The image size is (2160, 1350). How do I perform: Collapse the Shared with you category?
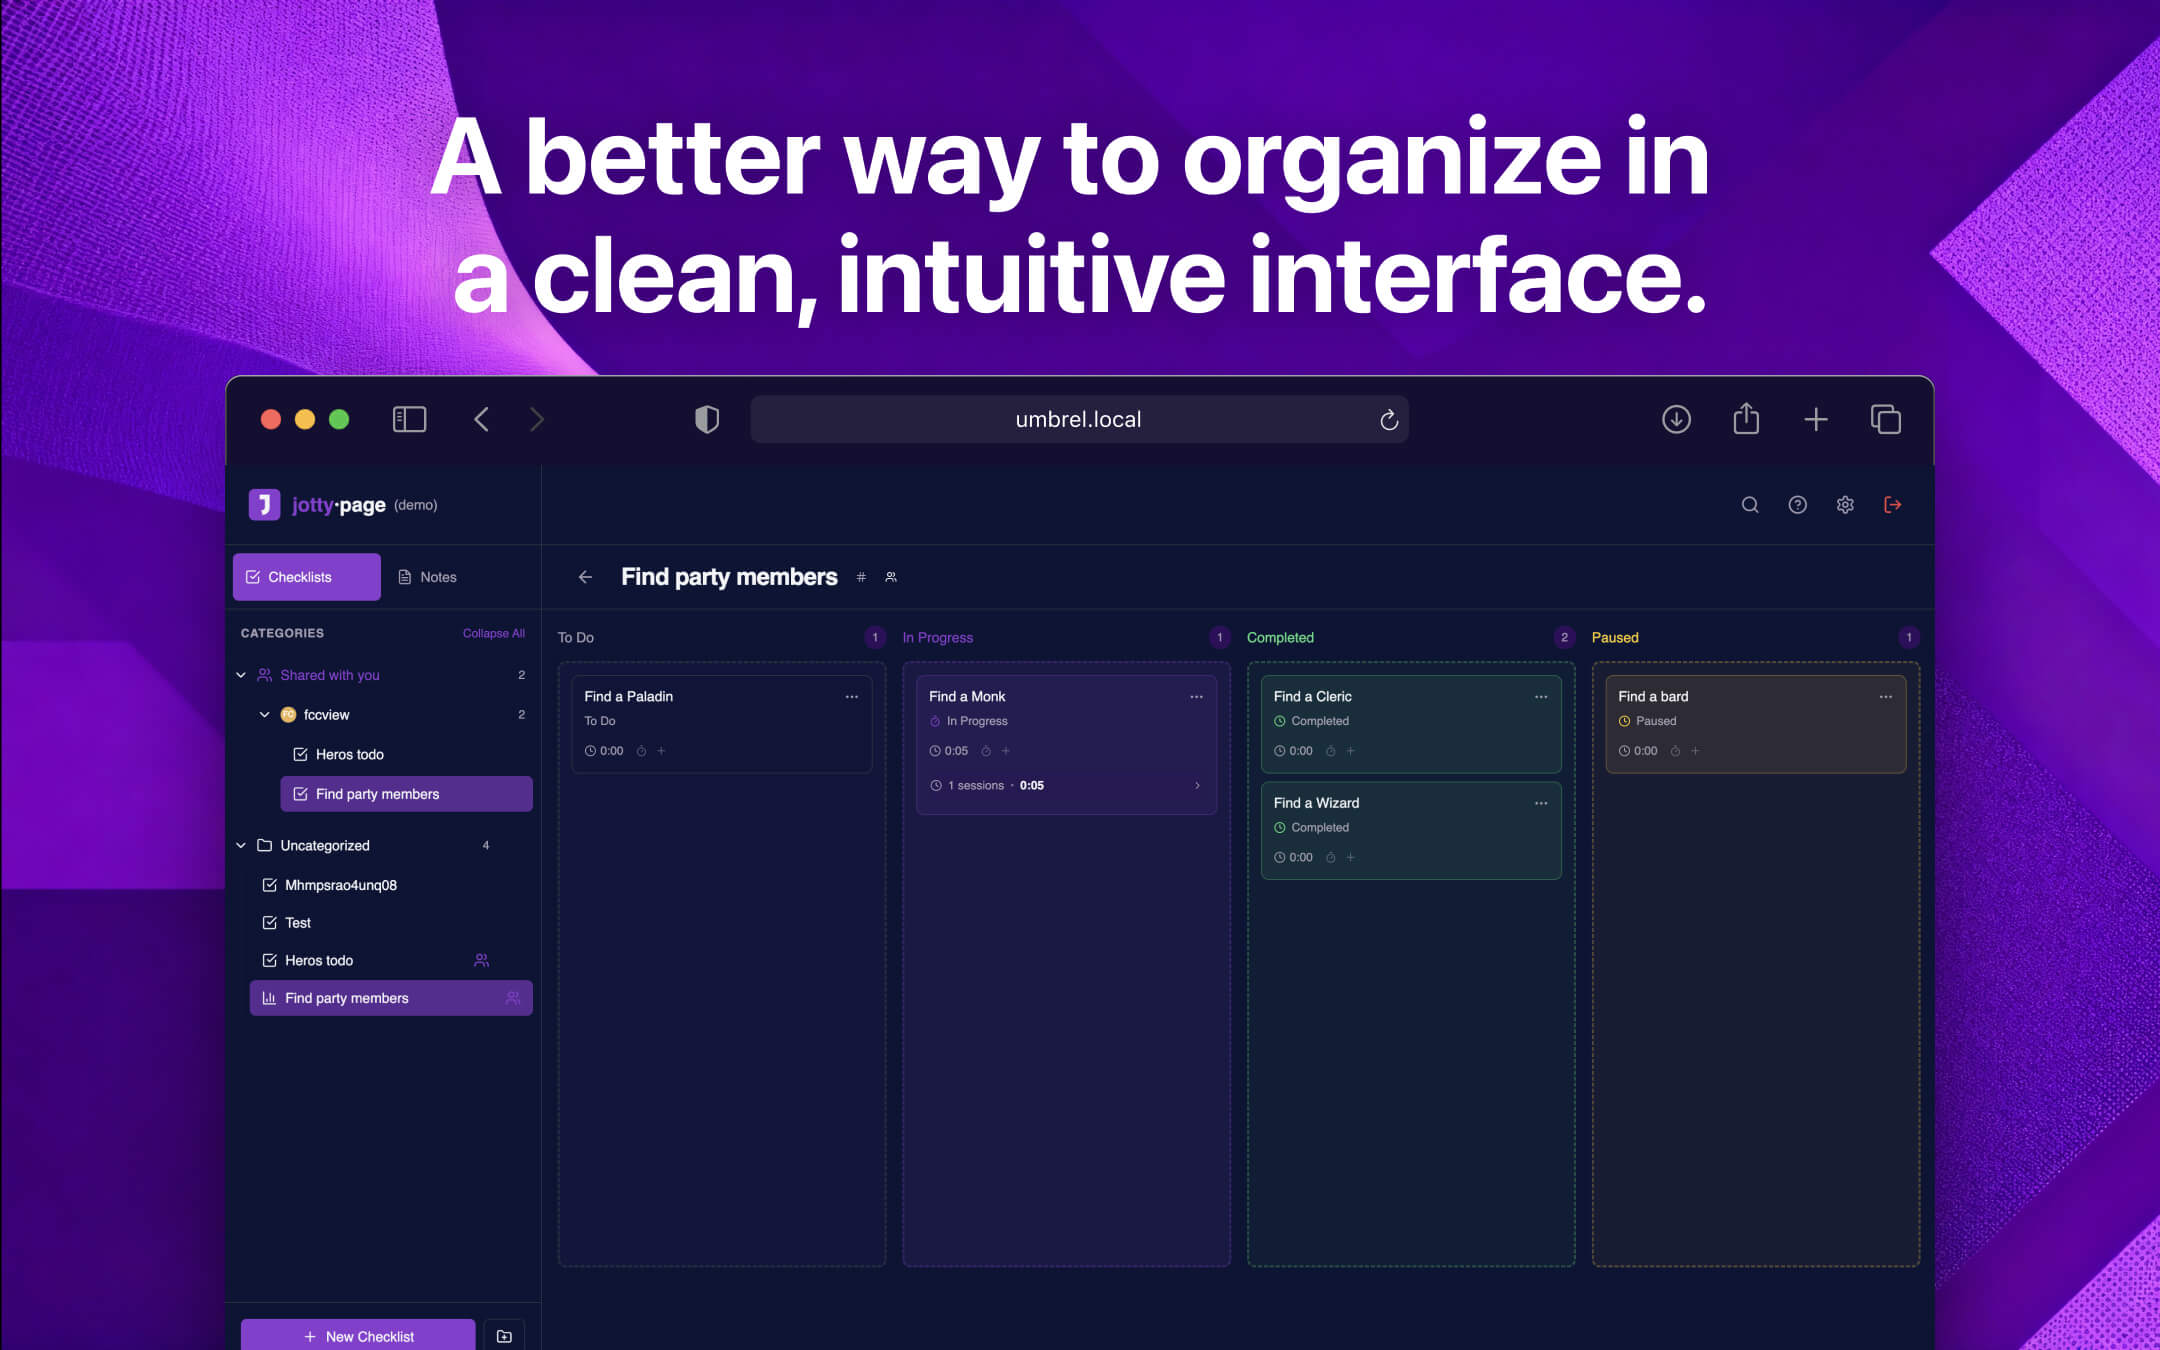pos(241,675)
